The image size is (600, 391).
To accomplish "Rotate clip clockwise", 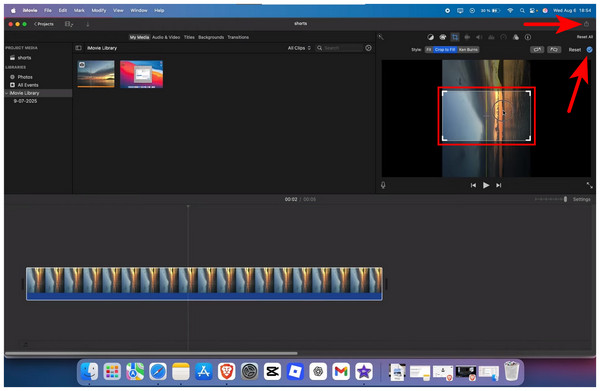I will 553,49.
